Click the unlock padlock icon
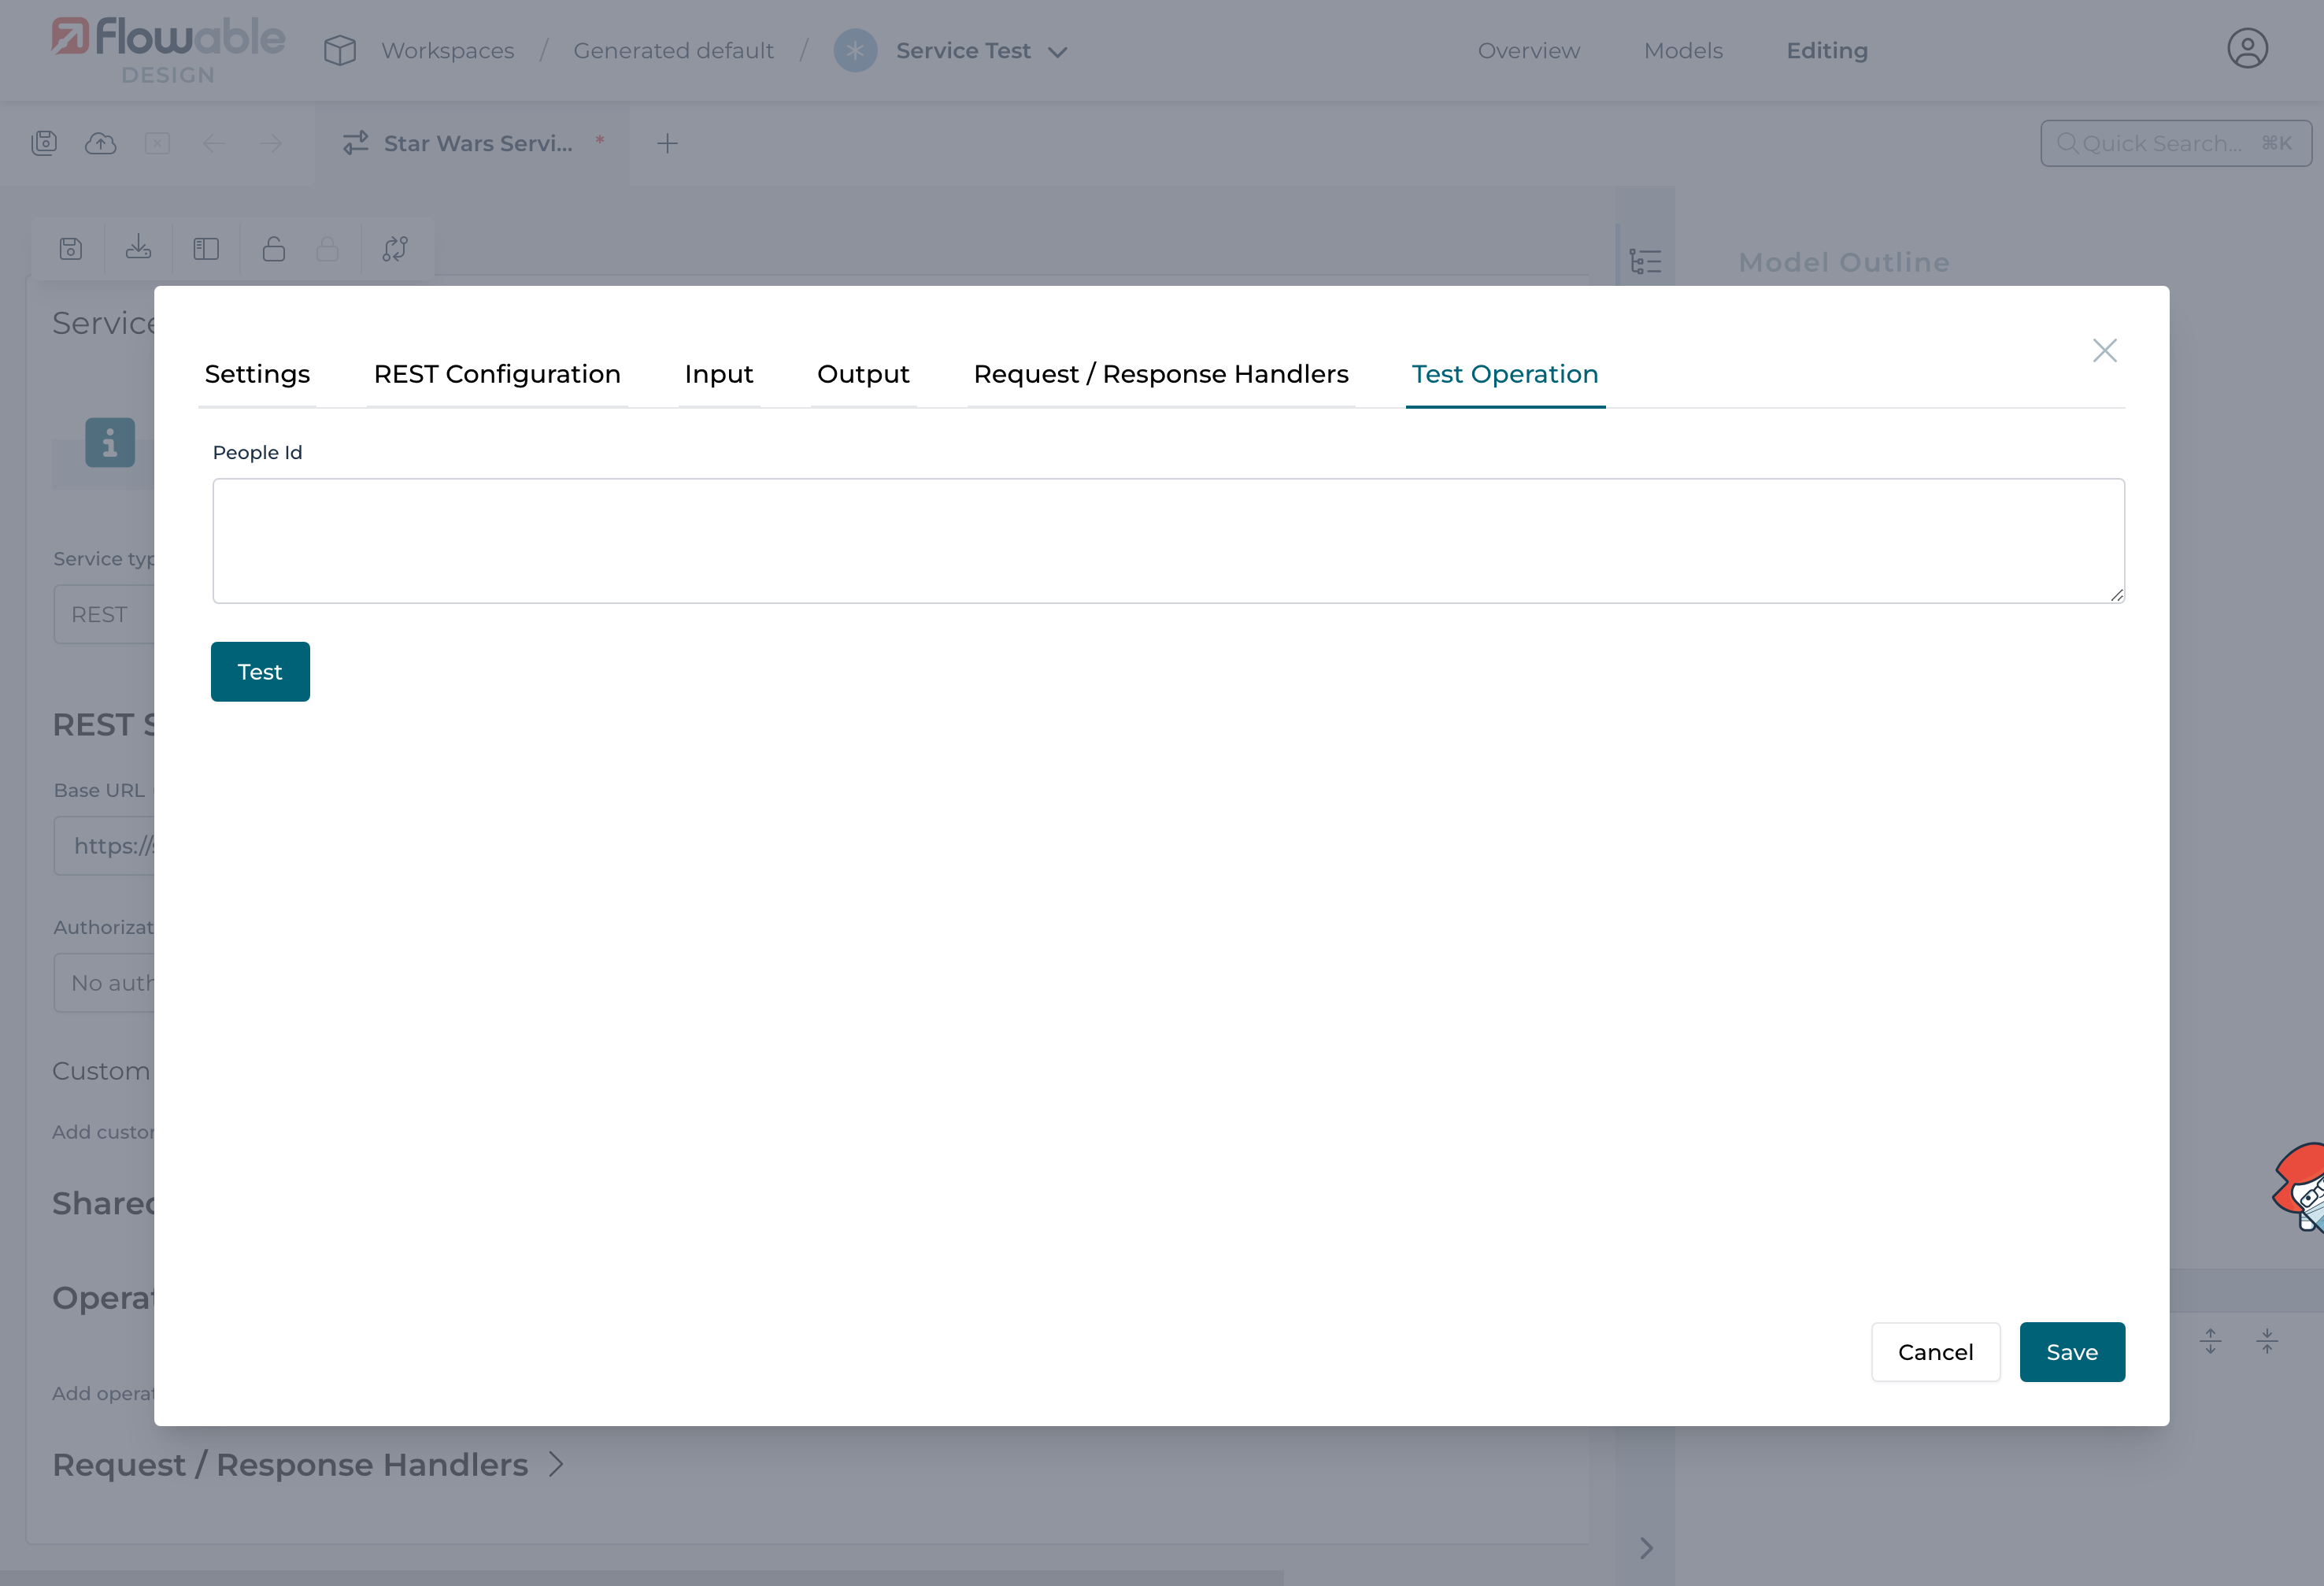The width and height of the screenshot is (2324, 1586). 273,248
